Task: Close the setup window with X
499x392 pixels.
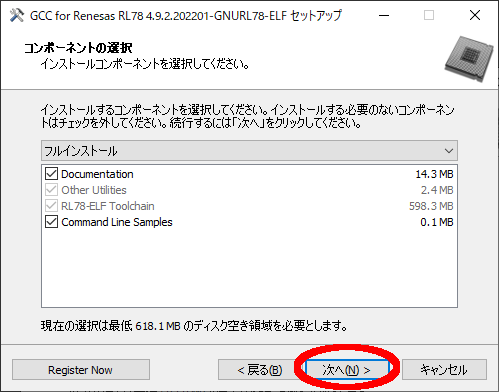Action: click(x=475, y=15)
